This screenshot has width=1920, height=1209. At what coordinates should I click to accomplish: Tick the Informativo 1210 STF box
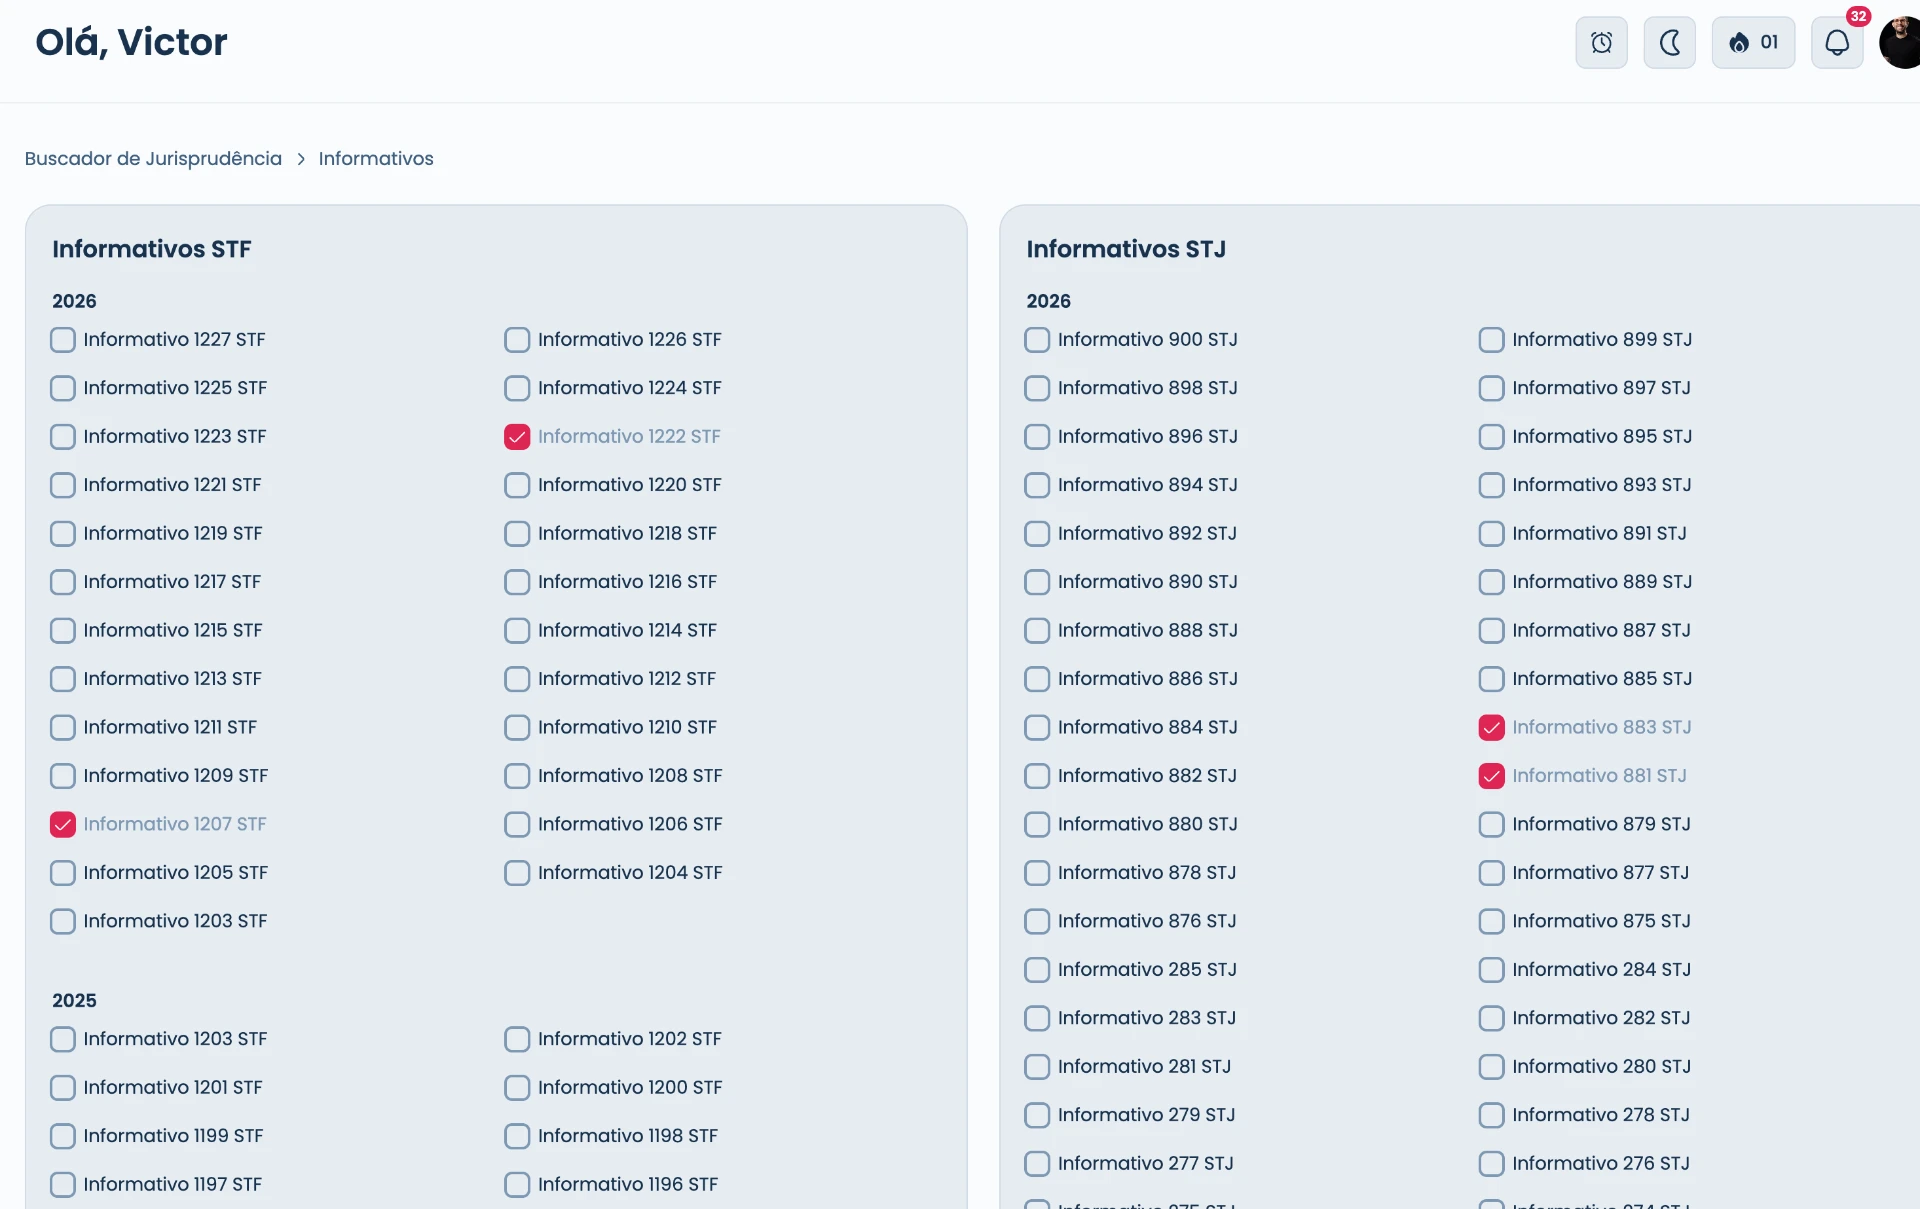pos(517,727)
